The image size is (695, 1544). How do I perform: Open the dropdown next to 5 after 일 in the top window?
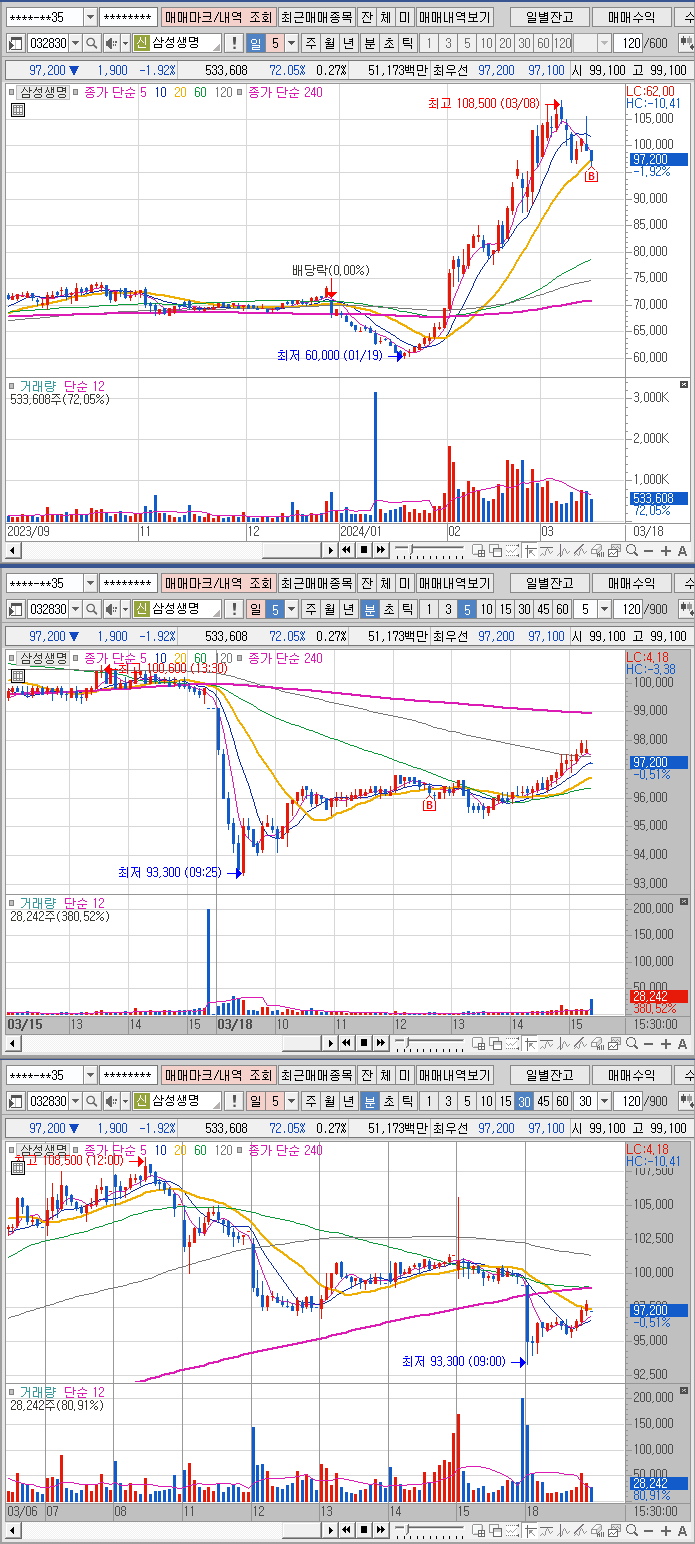(291, 43)
